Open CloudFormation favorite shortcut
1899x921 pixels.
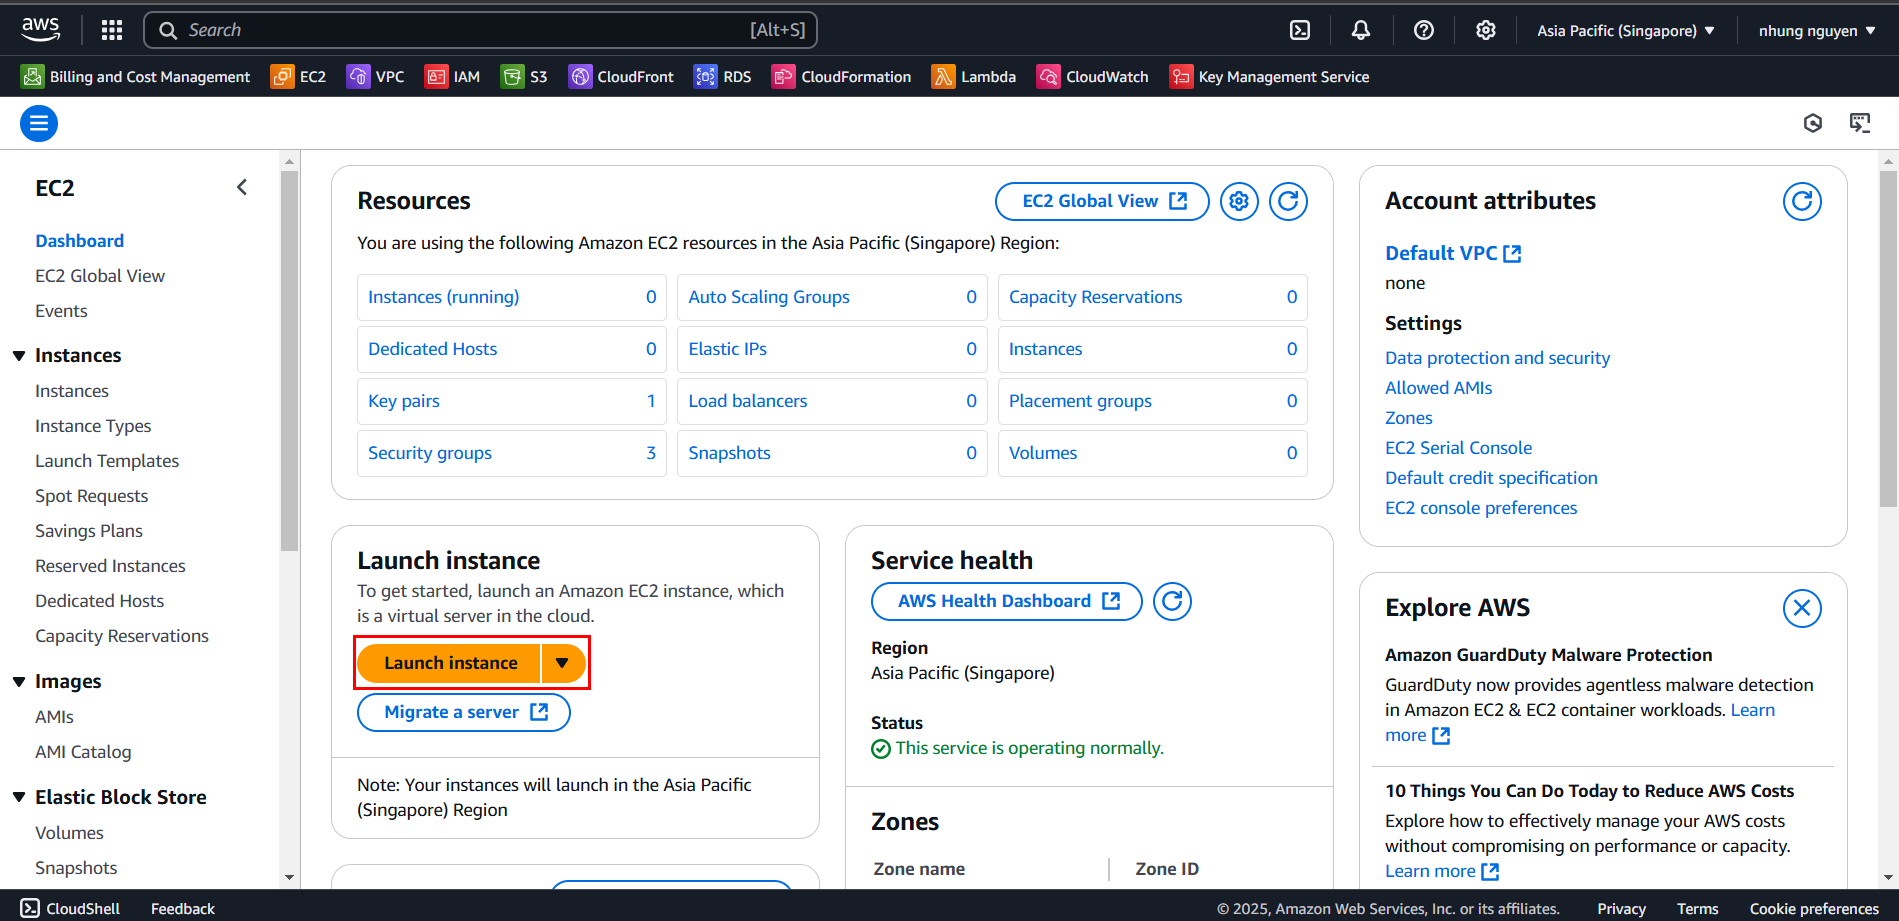[x=841, y=77]
